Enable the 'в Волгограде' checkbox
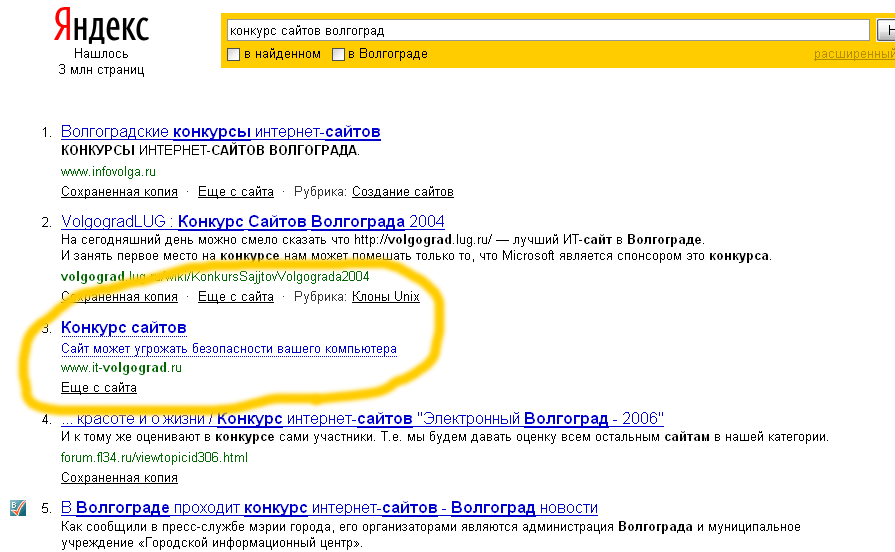Screen dimensions: 895x552 point(338,55)
